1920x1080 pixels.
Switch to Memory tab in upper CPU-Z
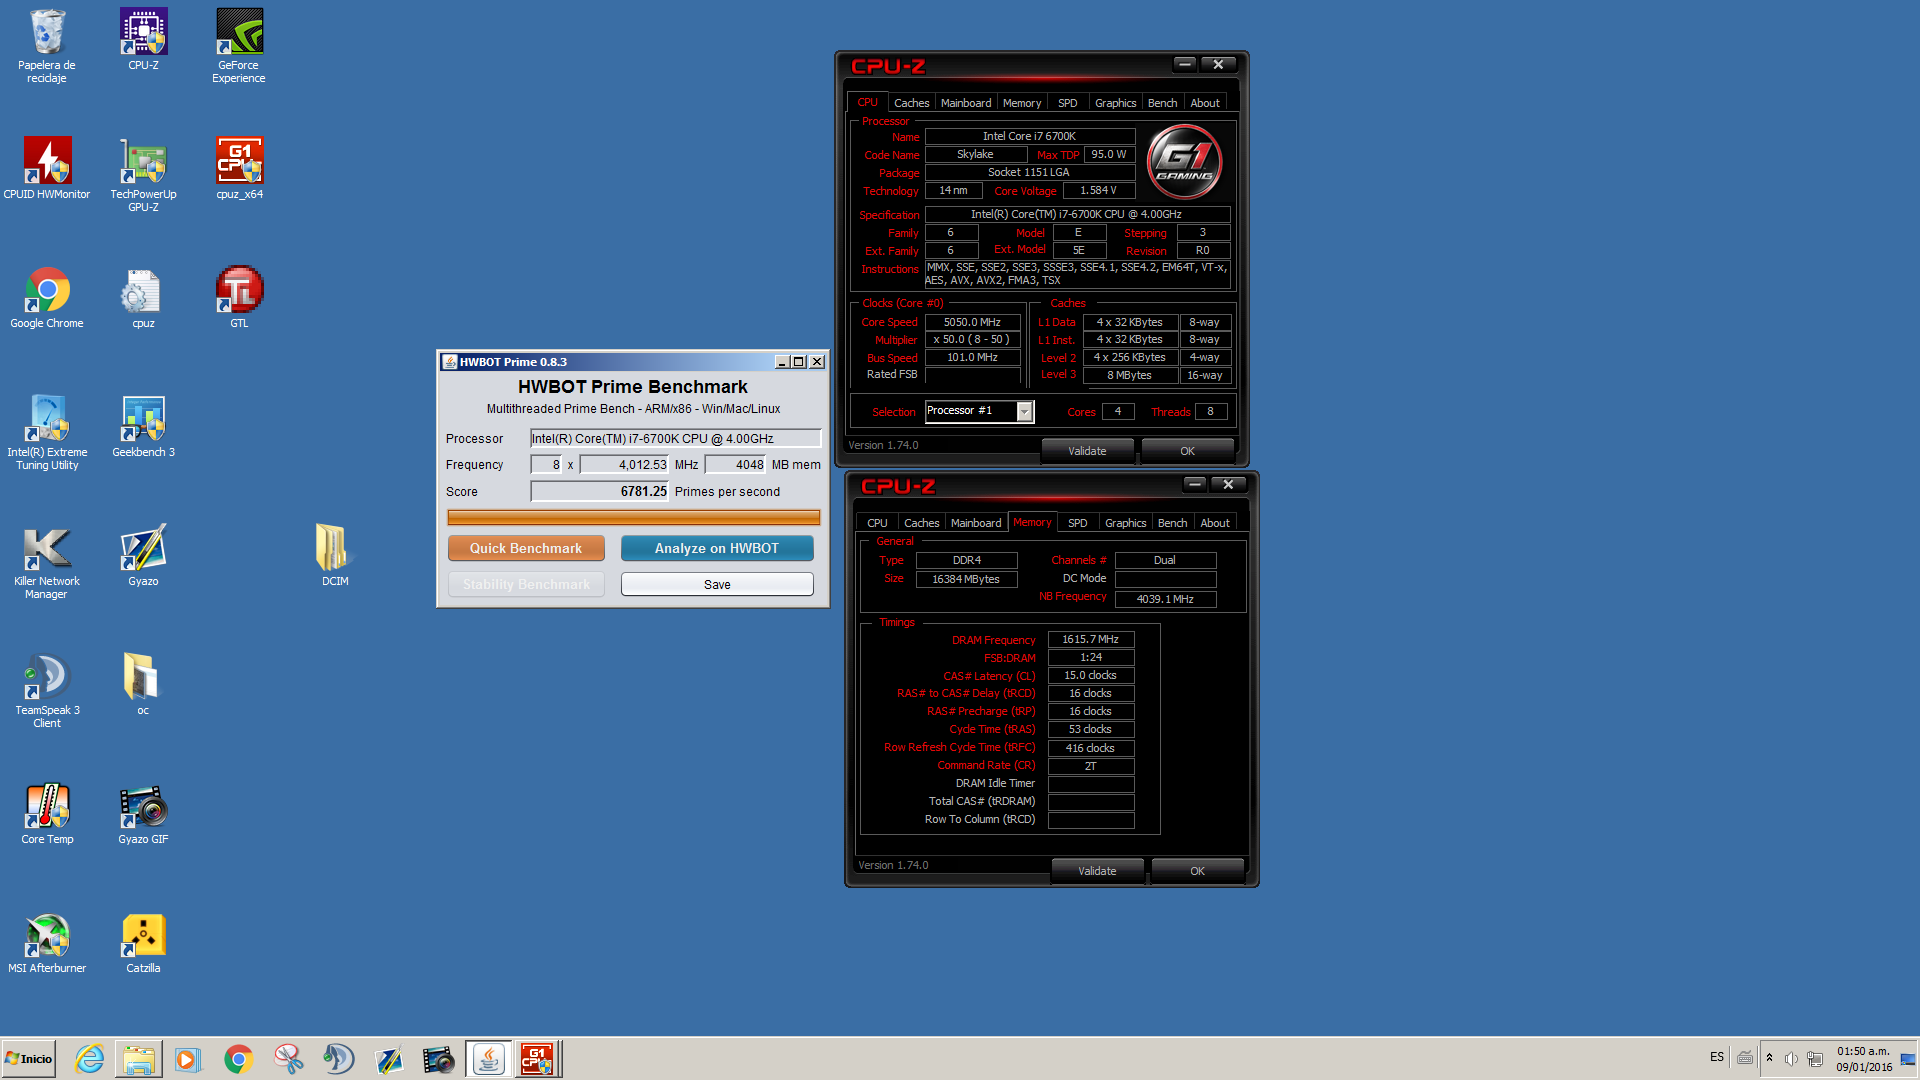coord(1022,103)
